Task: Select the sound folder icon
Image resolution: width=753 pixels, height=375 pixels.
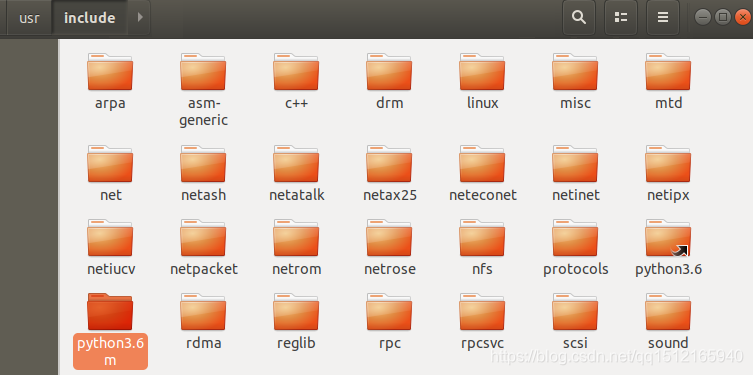Action: (x=668, y=312)
